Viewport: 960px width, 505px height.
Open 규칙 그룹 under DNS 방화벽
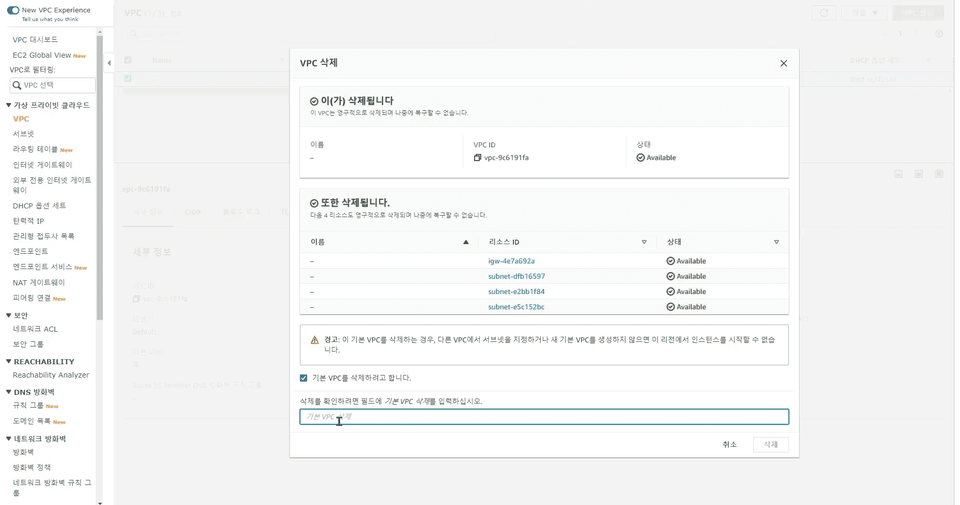tap(28, 406)
